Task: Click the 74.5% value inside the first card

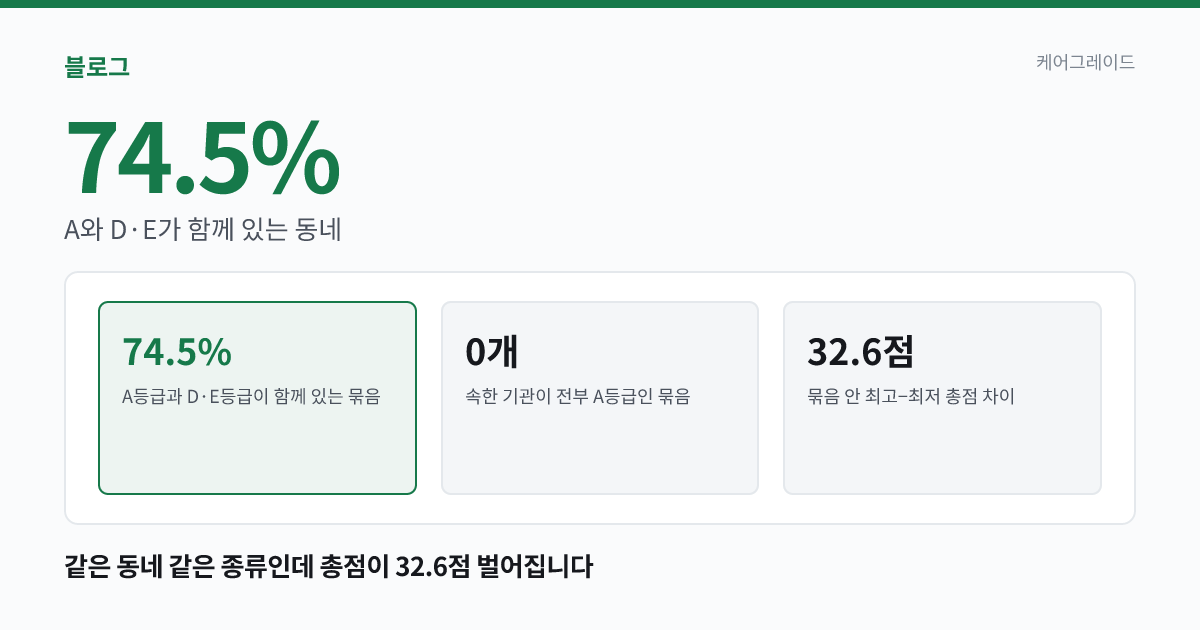Action: pos(177,352)
